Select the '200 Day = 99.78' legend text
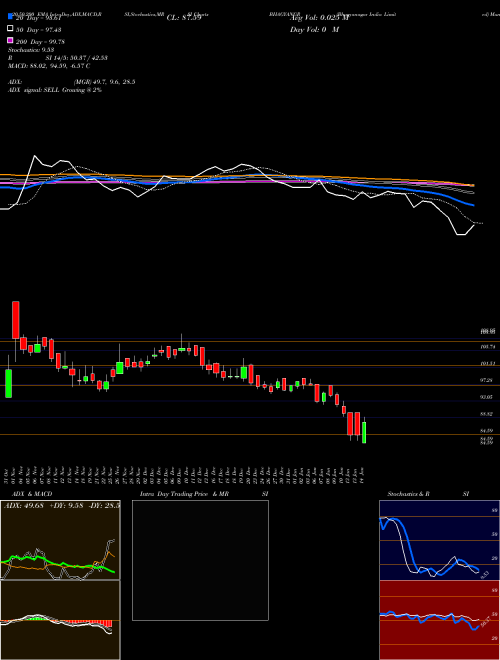Viewport: 500px width, 660px height. tap(41, 42)
